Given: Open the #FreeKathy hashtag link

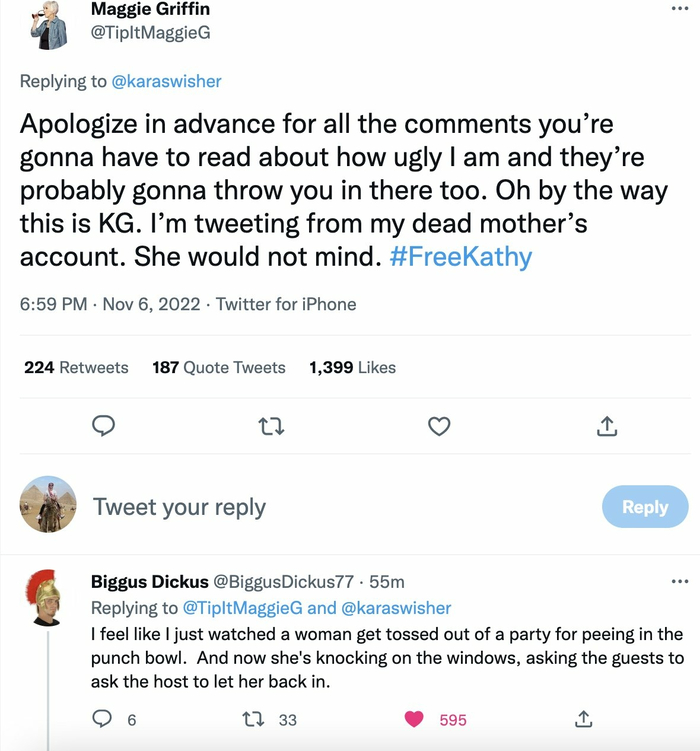Looking at the screenshot, I should (459, 257).
